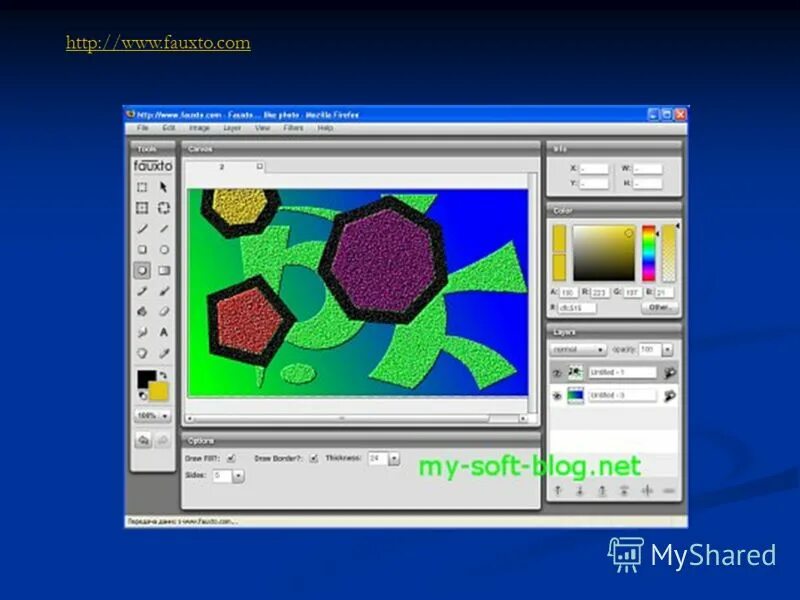The image size is (800, 600).
Task: Select the arrow pointer tool
Action: pos(163,187)
